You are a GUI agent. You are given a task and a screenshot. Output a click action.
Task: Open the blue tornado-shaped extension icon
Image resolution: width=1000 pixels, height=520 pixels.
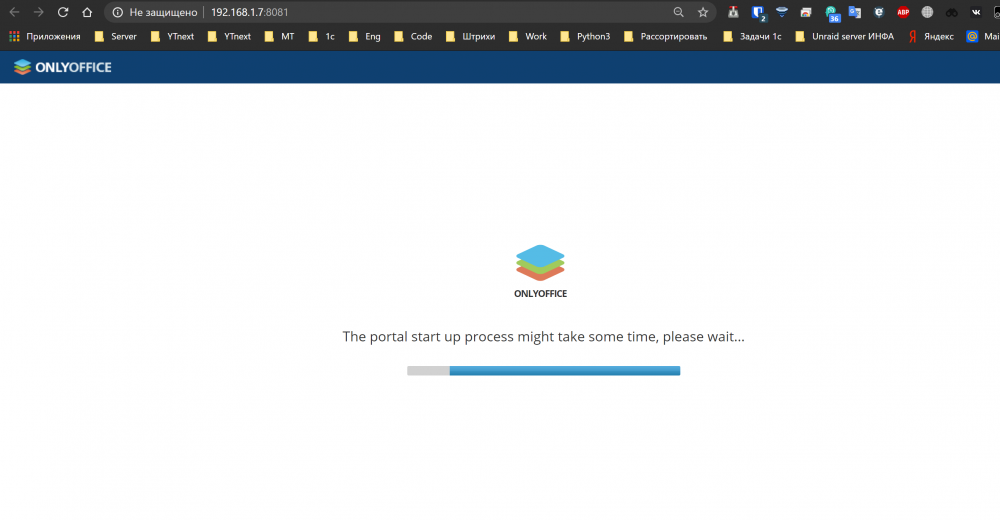click(x=782, y=12)
